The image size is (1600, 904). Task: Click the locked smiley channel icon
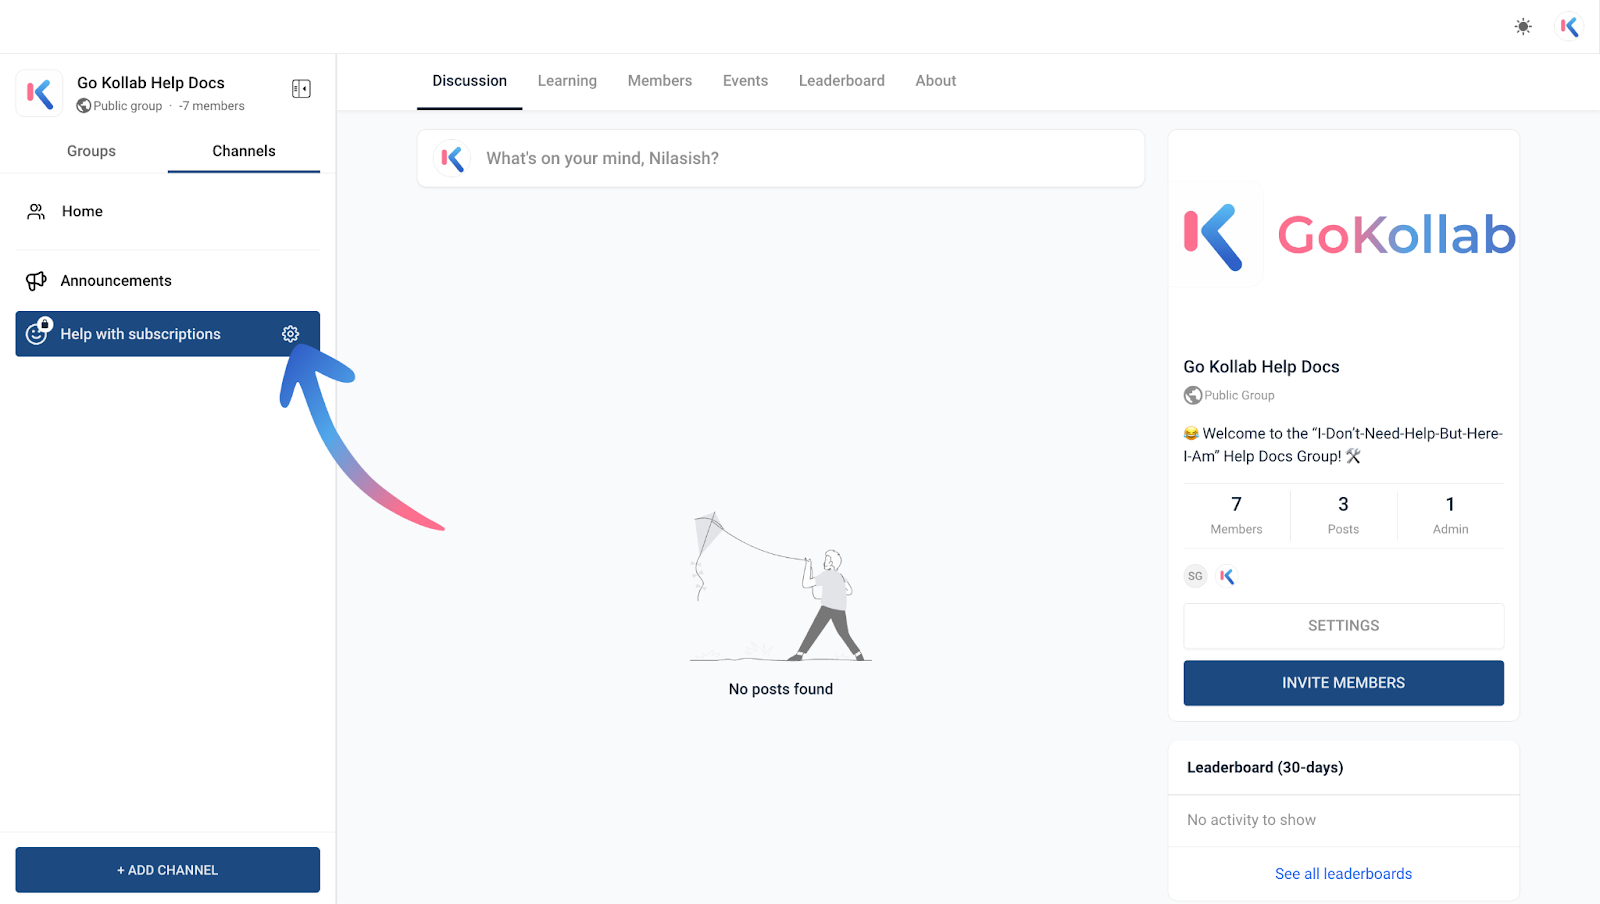(38, 331)
